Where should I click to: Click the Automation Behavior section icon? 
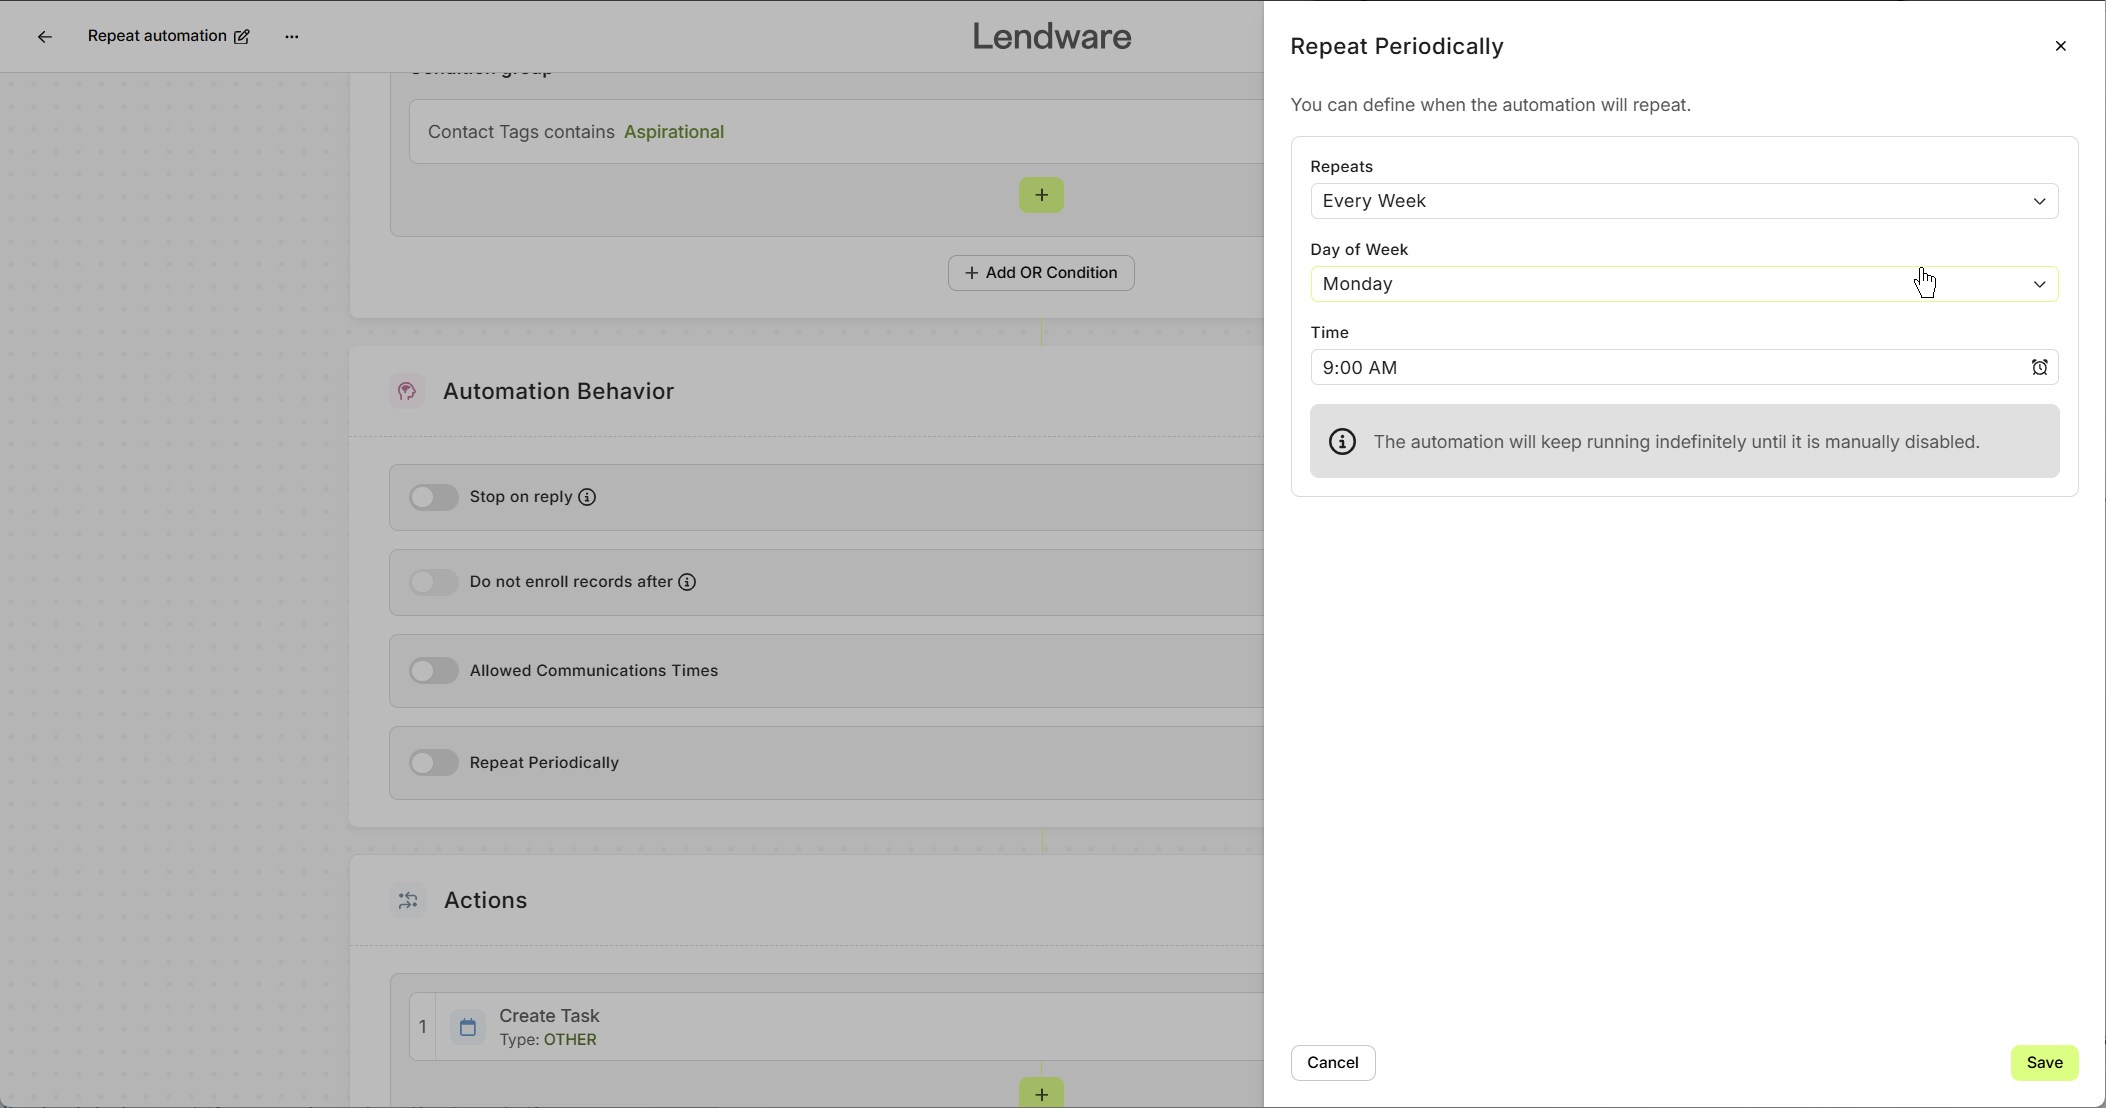pyautogui.click(x=406, y=391)
